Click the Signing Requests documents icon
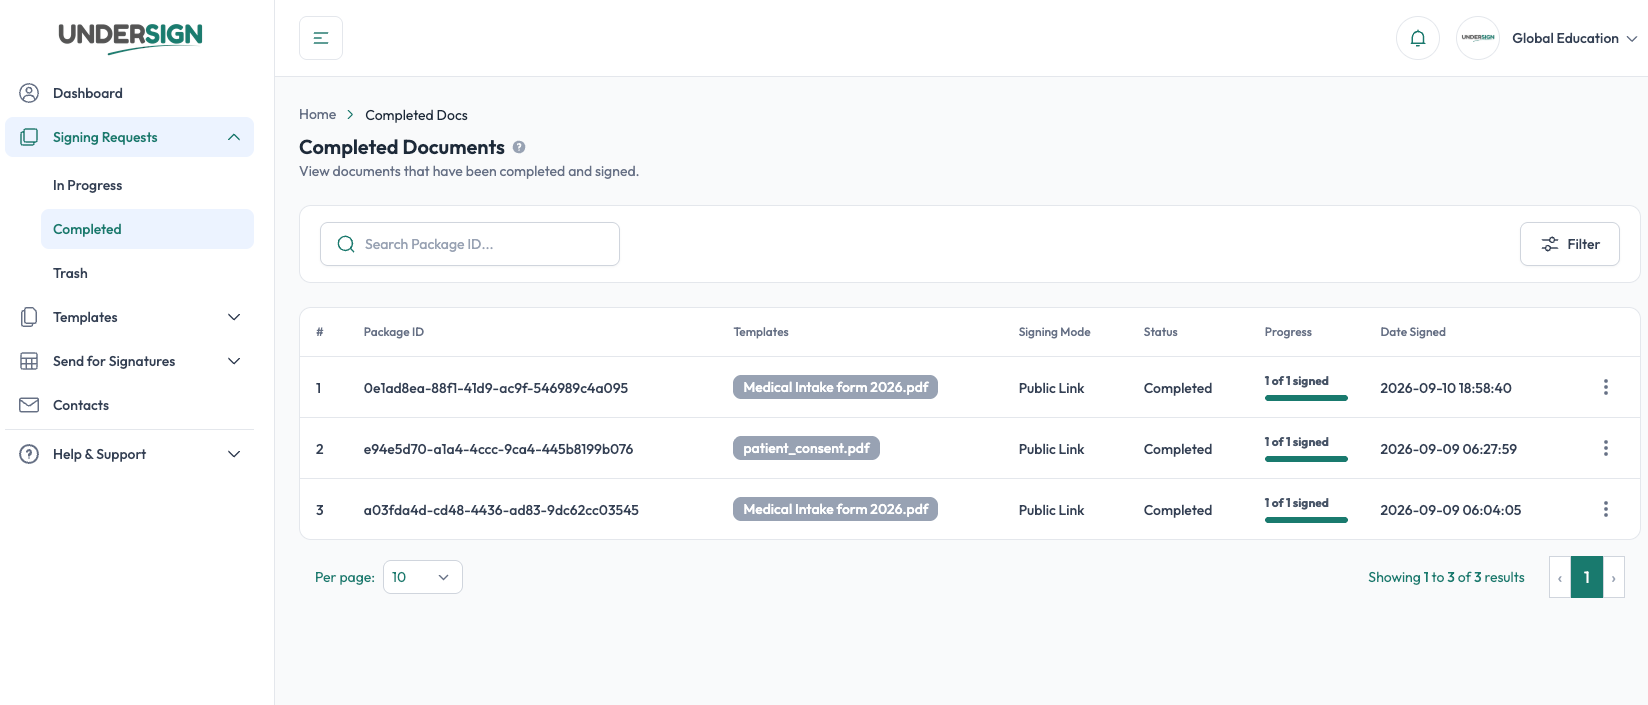 point(29,137)
